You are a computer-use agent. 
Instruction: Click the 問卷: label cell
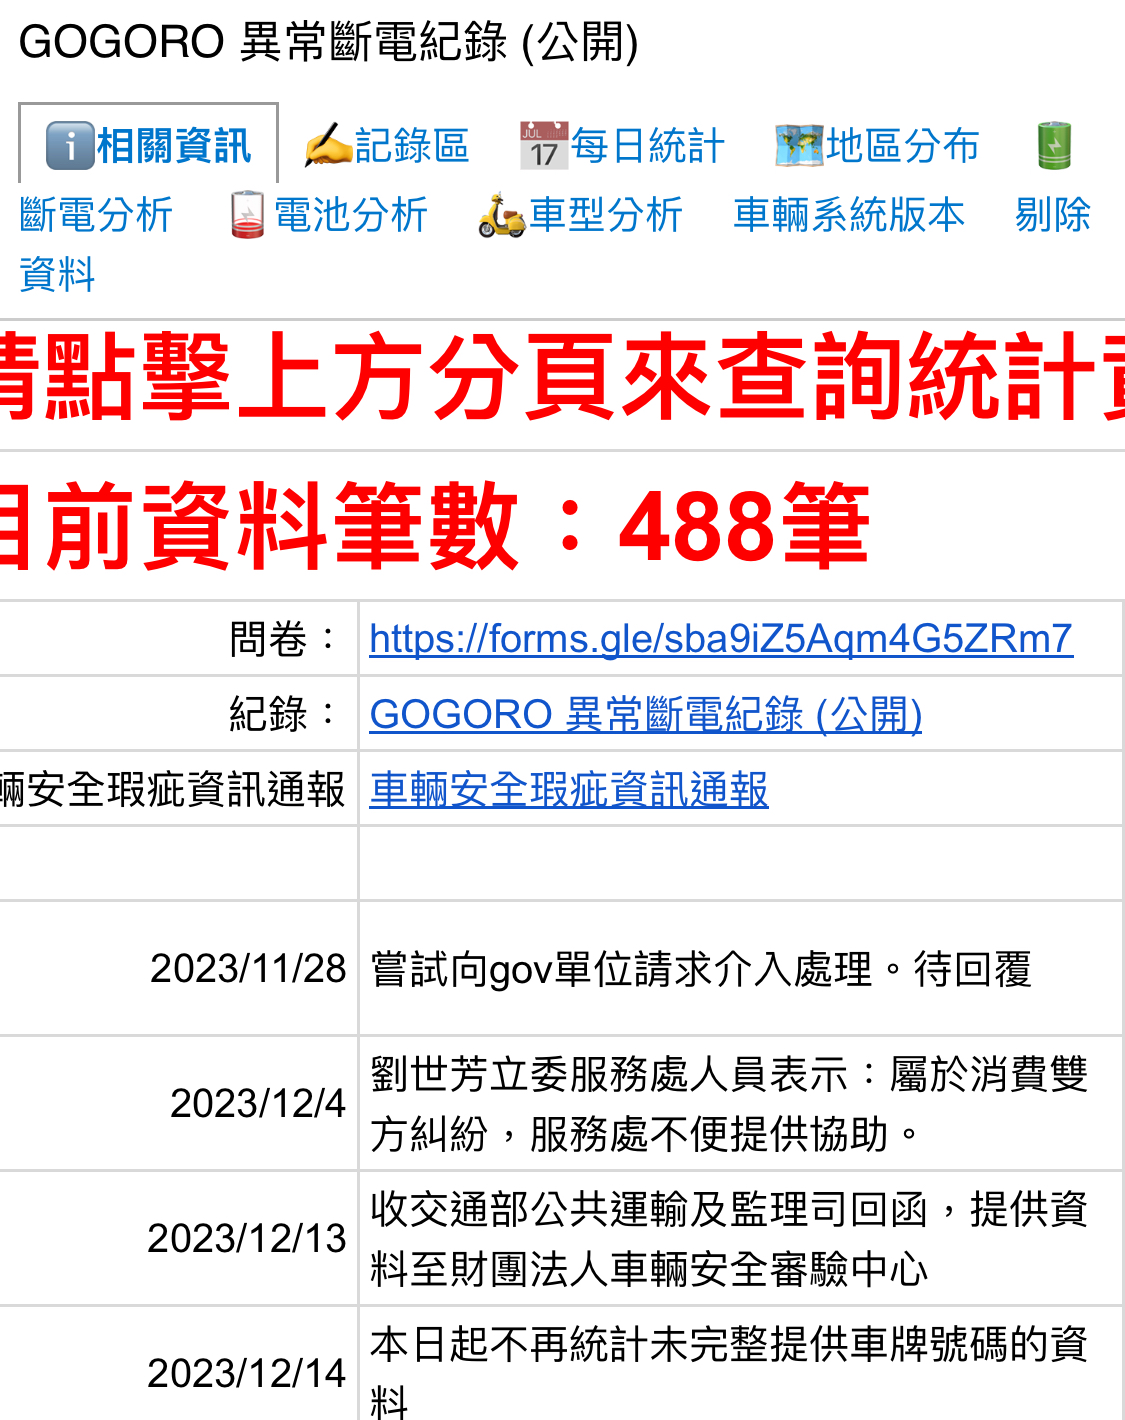(178, 638)
